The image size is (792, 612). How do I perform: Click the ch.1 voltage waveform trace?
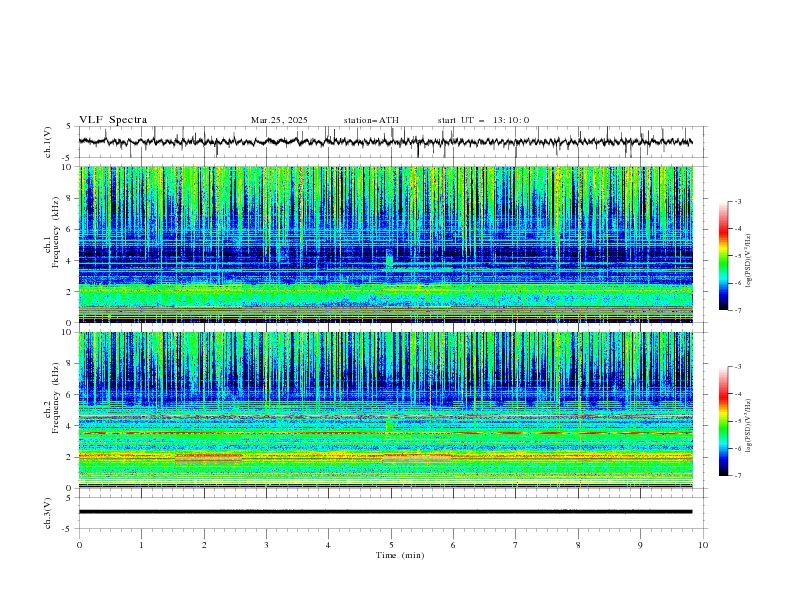(x=385, y=142)
